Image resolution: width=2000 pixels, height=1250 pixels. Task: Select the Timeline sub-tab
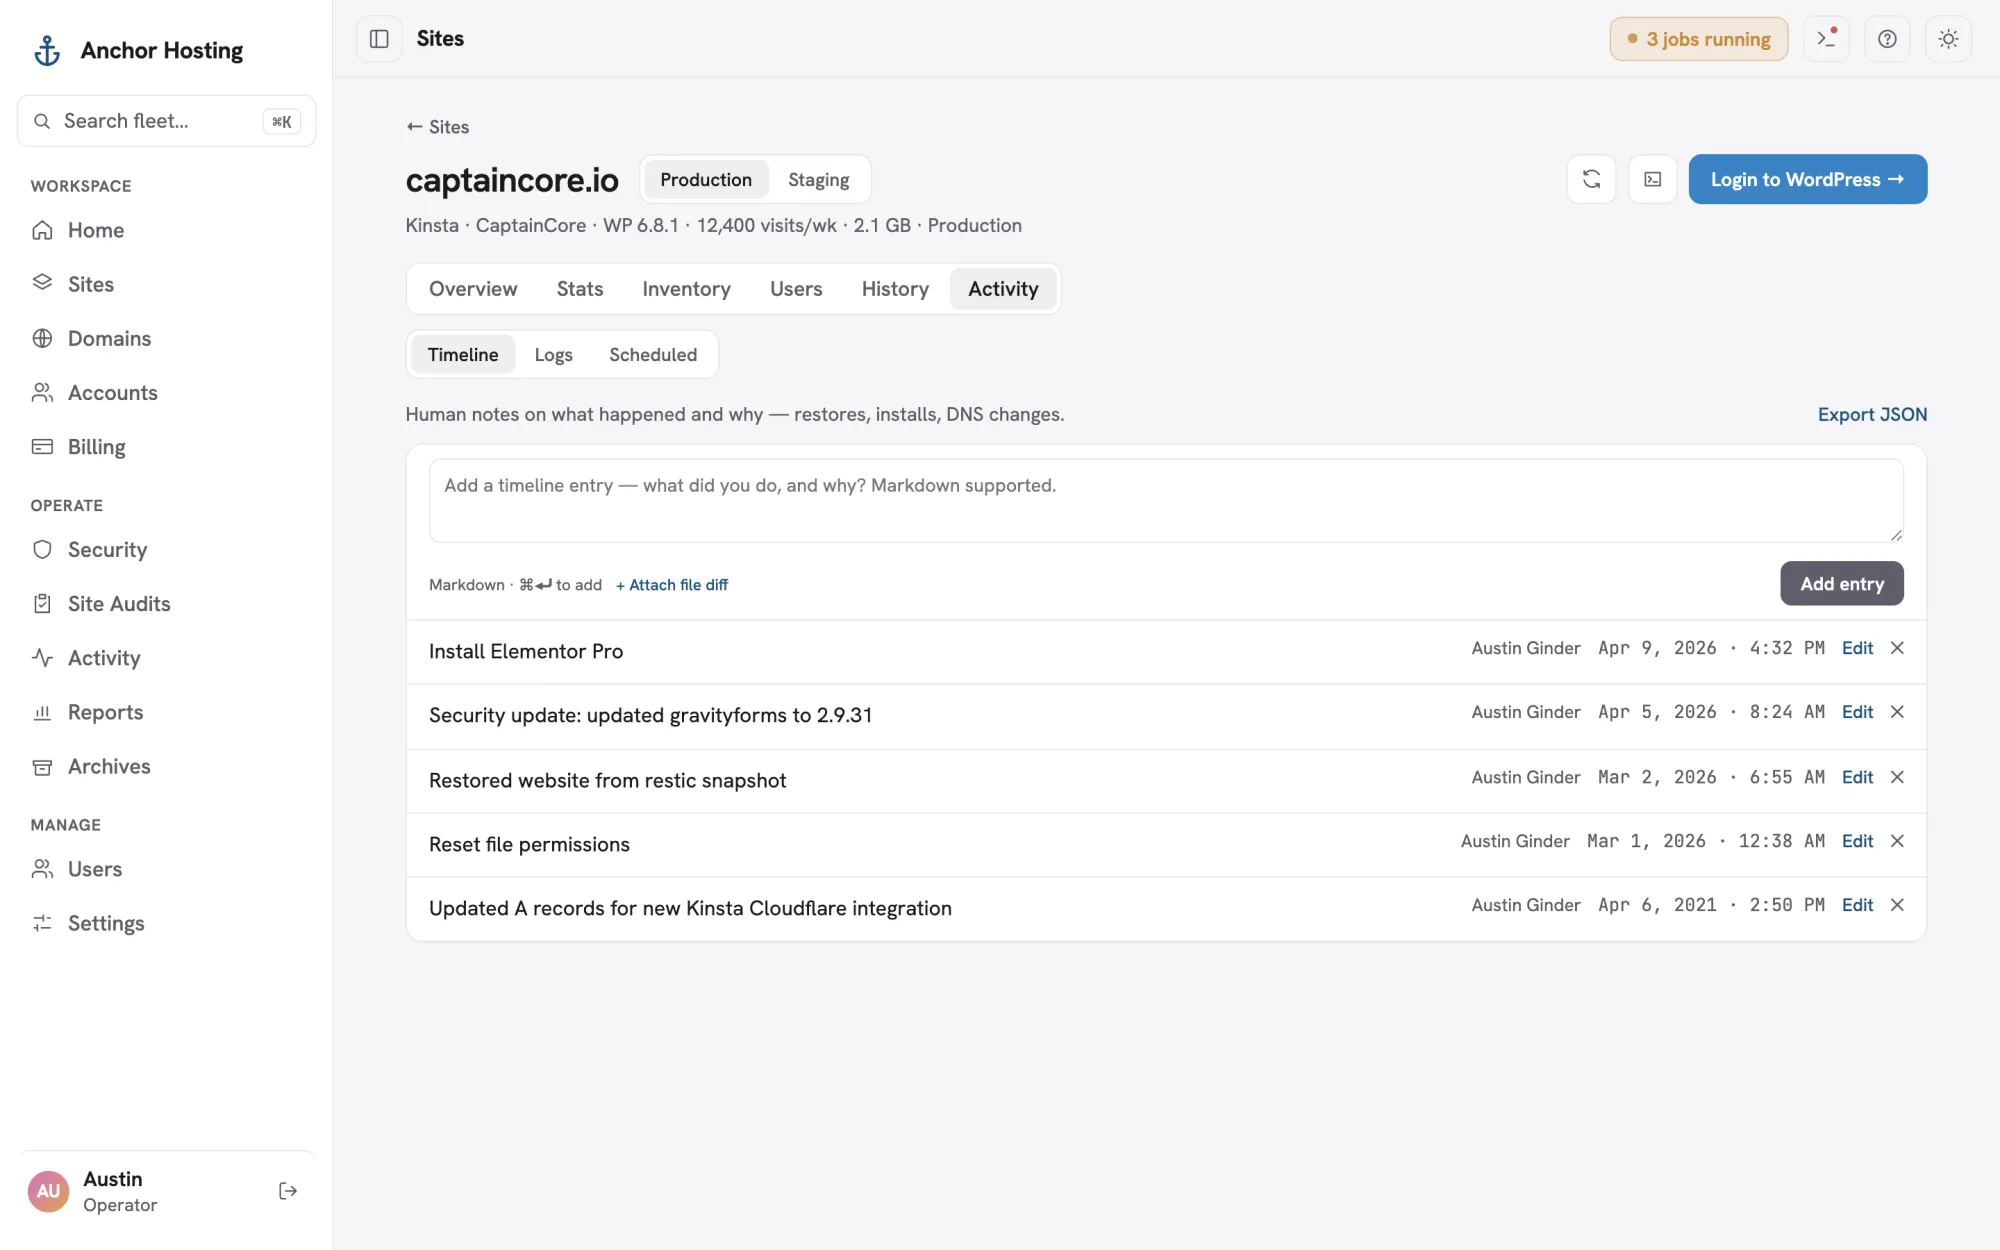pos(463,355)
